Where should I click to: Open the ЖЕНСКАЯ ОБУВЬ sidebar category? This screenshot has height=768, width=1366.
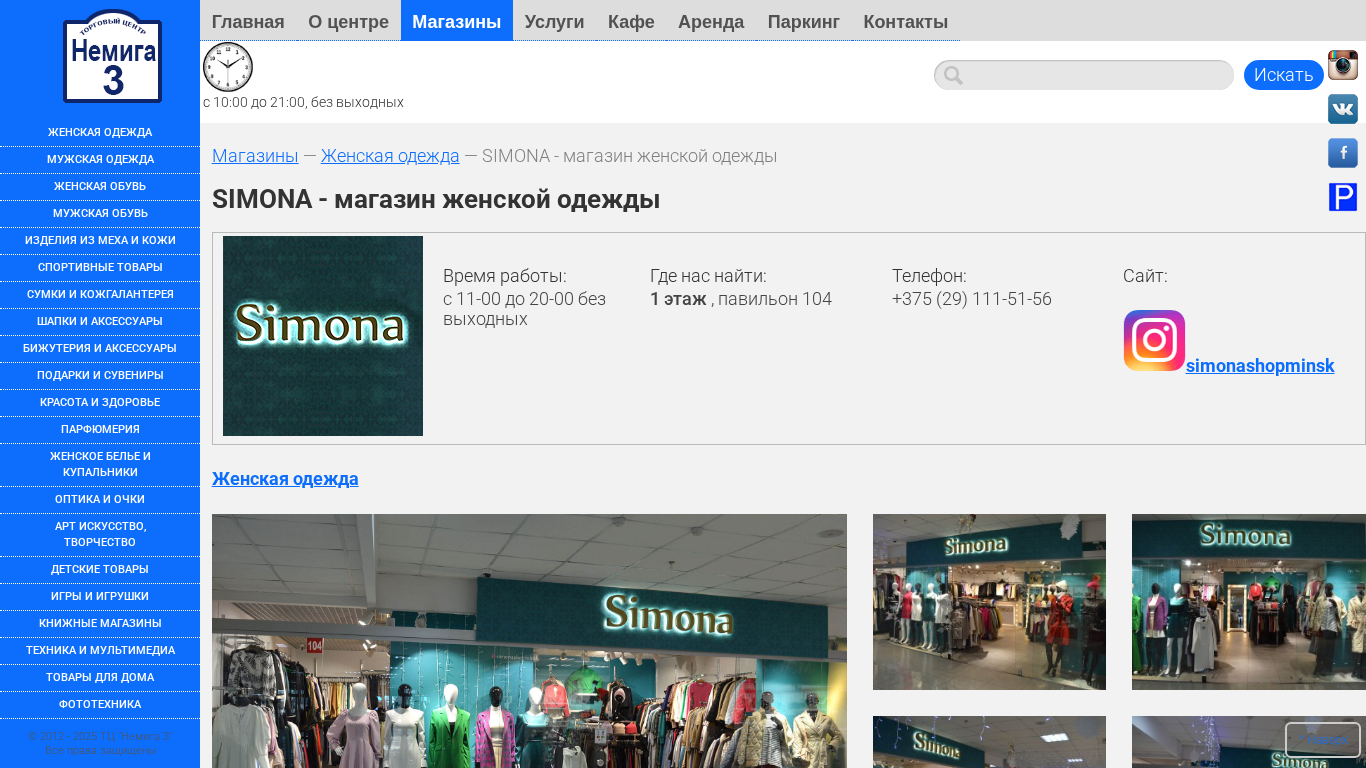click(x=100, y=187)
